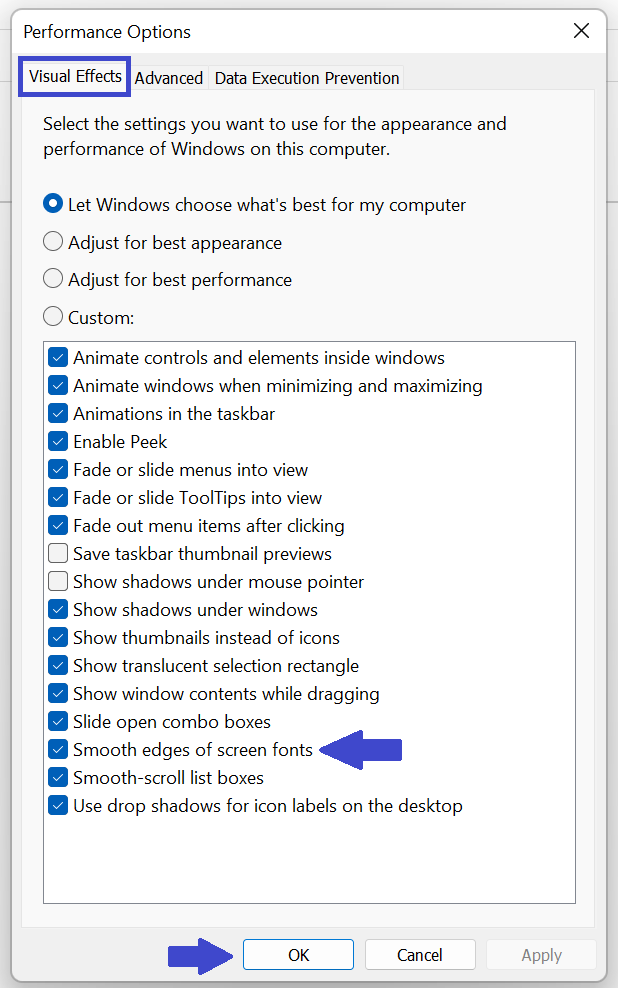Image resolution: width=618 pixels, height=988 pixels.
Task: Uncheck Animate controls and elements inside windows
Action: pyautogui.click(x=57, y=357)
